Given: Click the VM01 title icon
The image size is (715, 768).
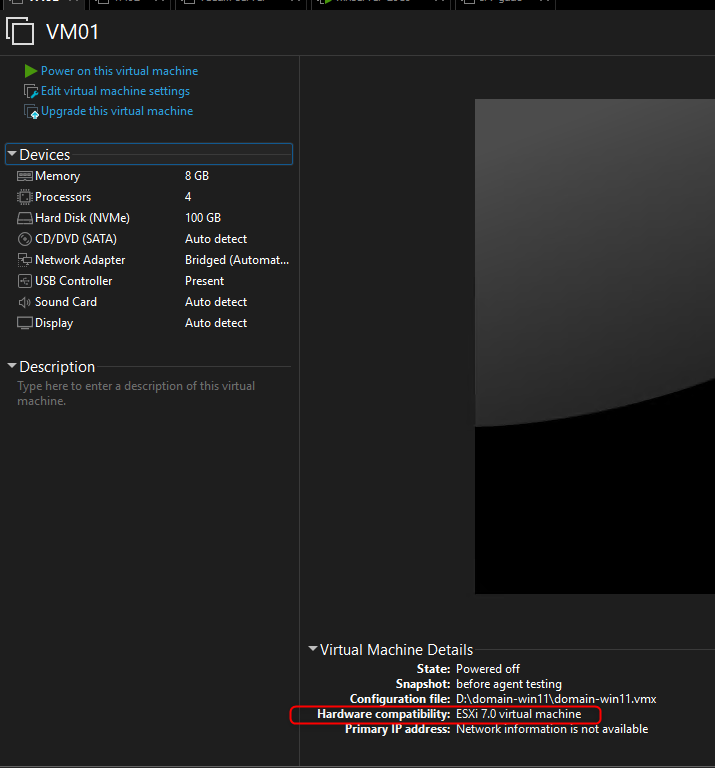Looking at the screenshot, I should click(20, 31).
